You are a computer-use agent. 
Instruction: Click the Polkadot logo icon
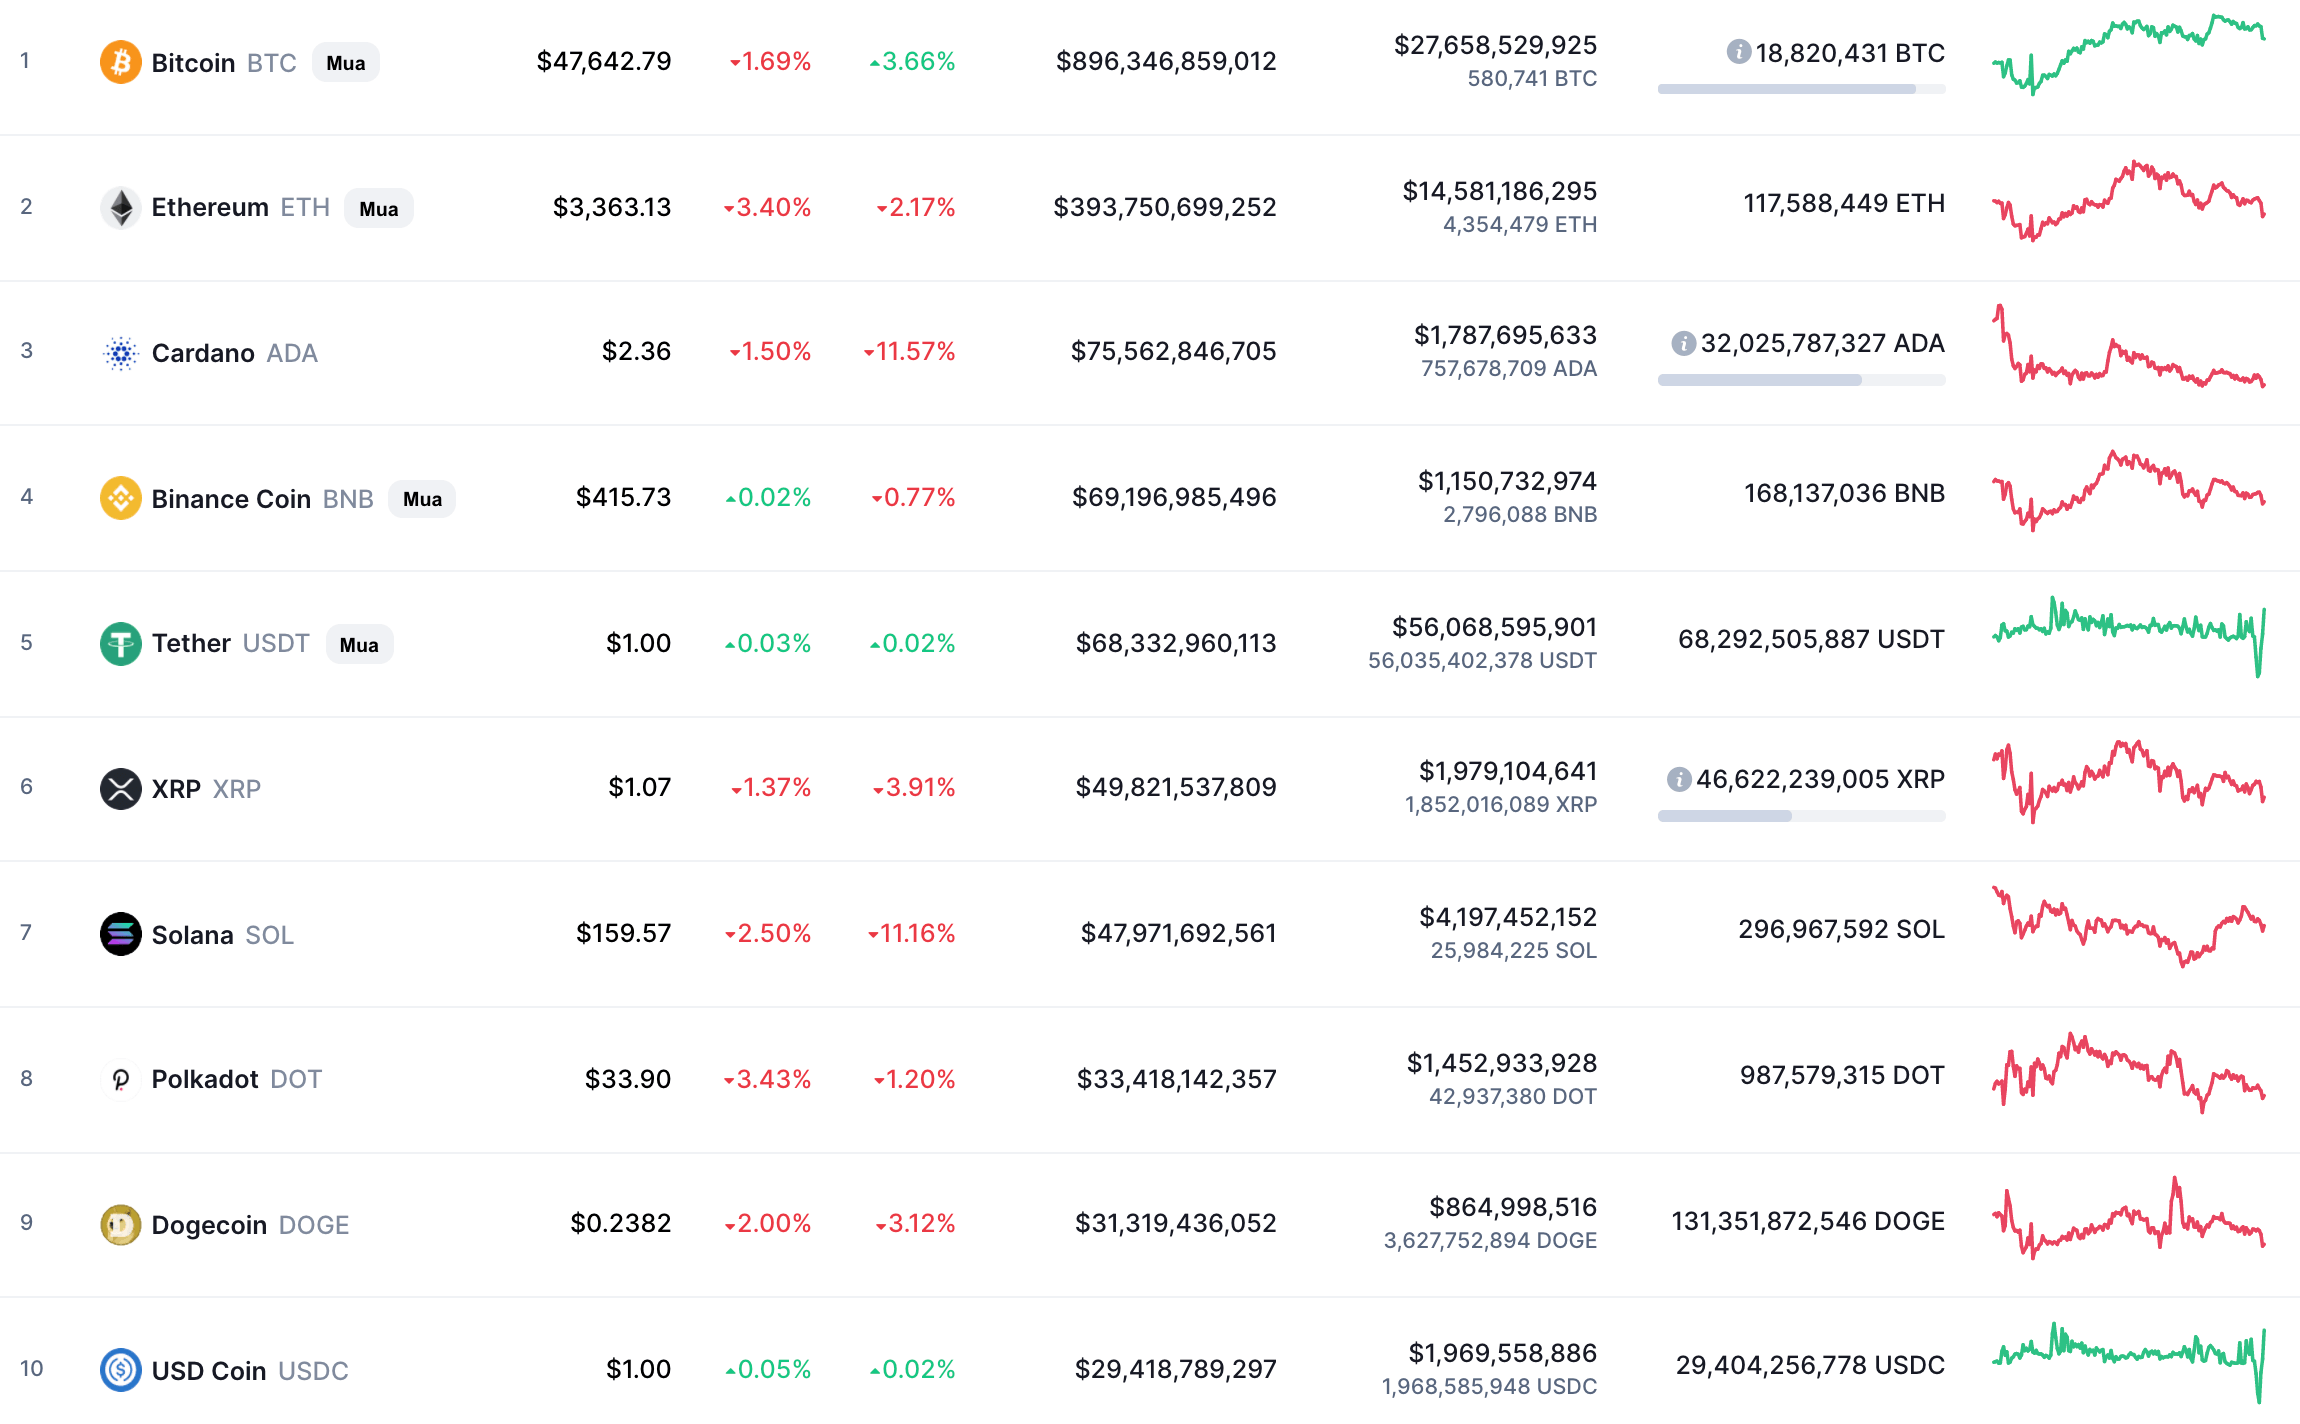point(120,1078)
